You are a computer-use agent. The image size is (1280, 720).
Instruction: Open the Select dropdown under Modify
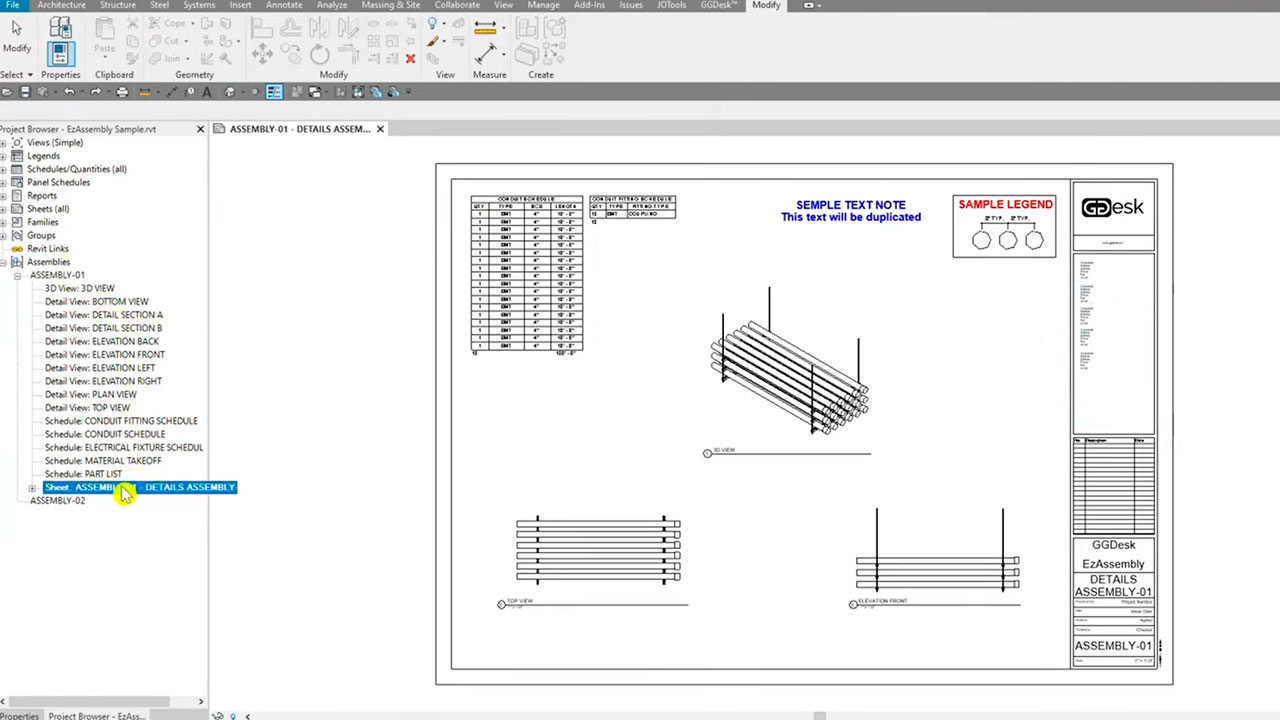pos(17,75)
